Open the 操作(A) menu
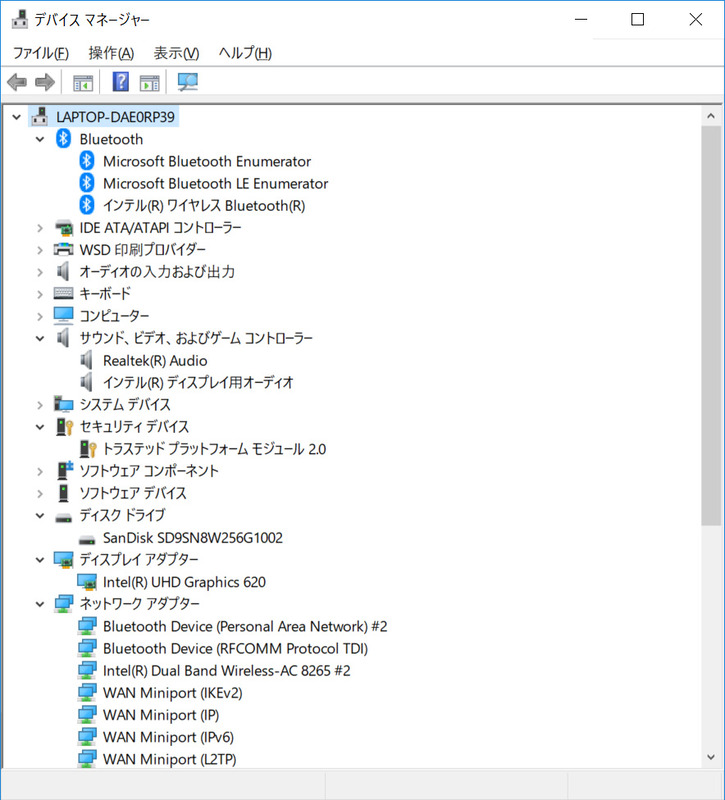 pyautogui.click(x=111, y=53)
